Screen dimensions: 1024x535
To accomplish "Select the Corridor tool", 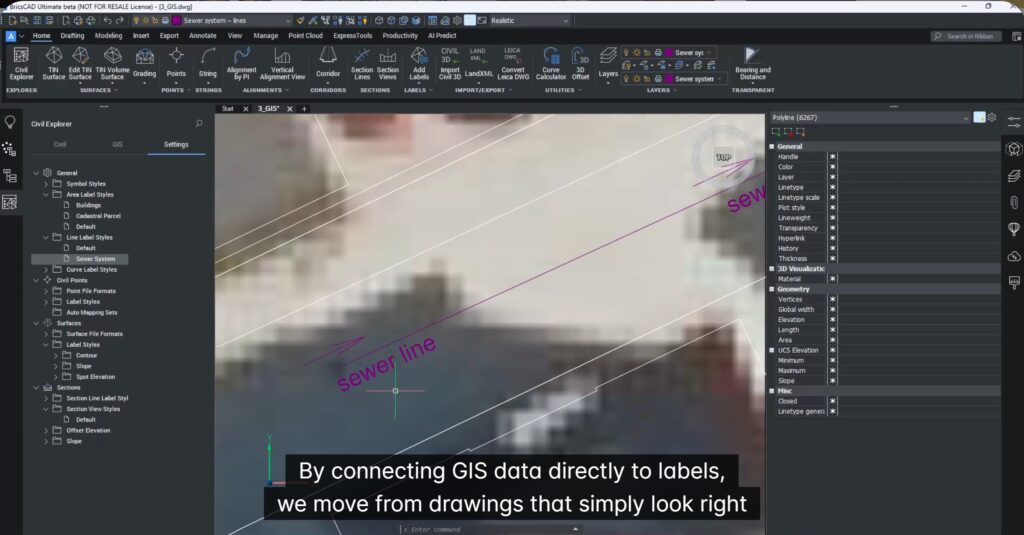I will point(328,63).
